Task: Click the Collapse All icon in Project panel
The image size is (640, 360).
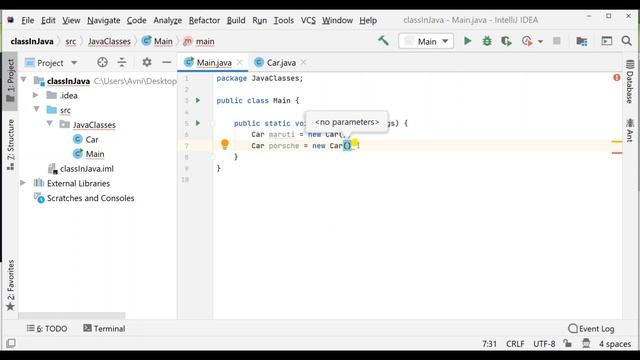Action: tap(122, 62)
